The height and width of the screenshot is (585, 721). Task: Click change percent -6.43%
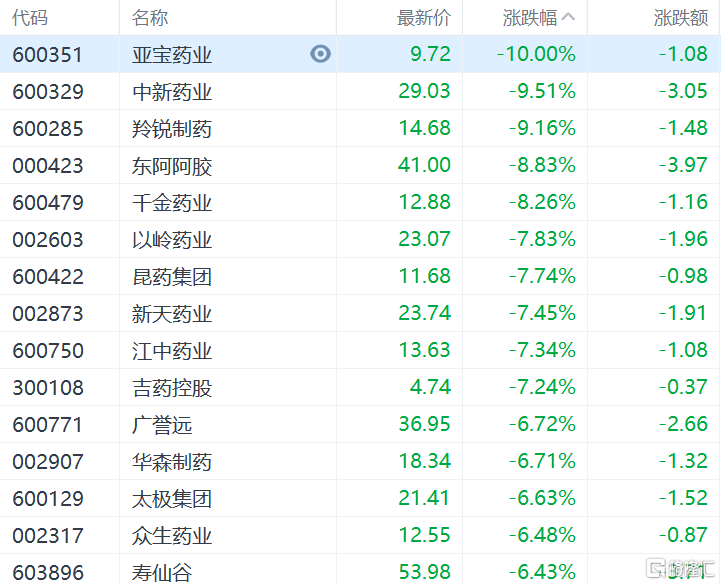(x=542, y=572)
